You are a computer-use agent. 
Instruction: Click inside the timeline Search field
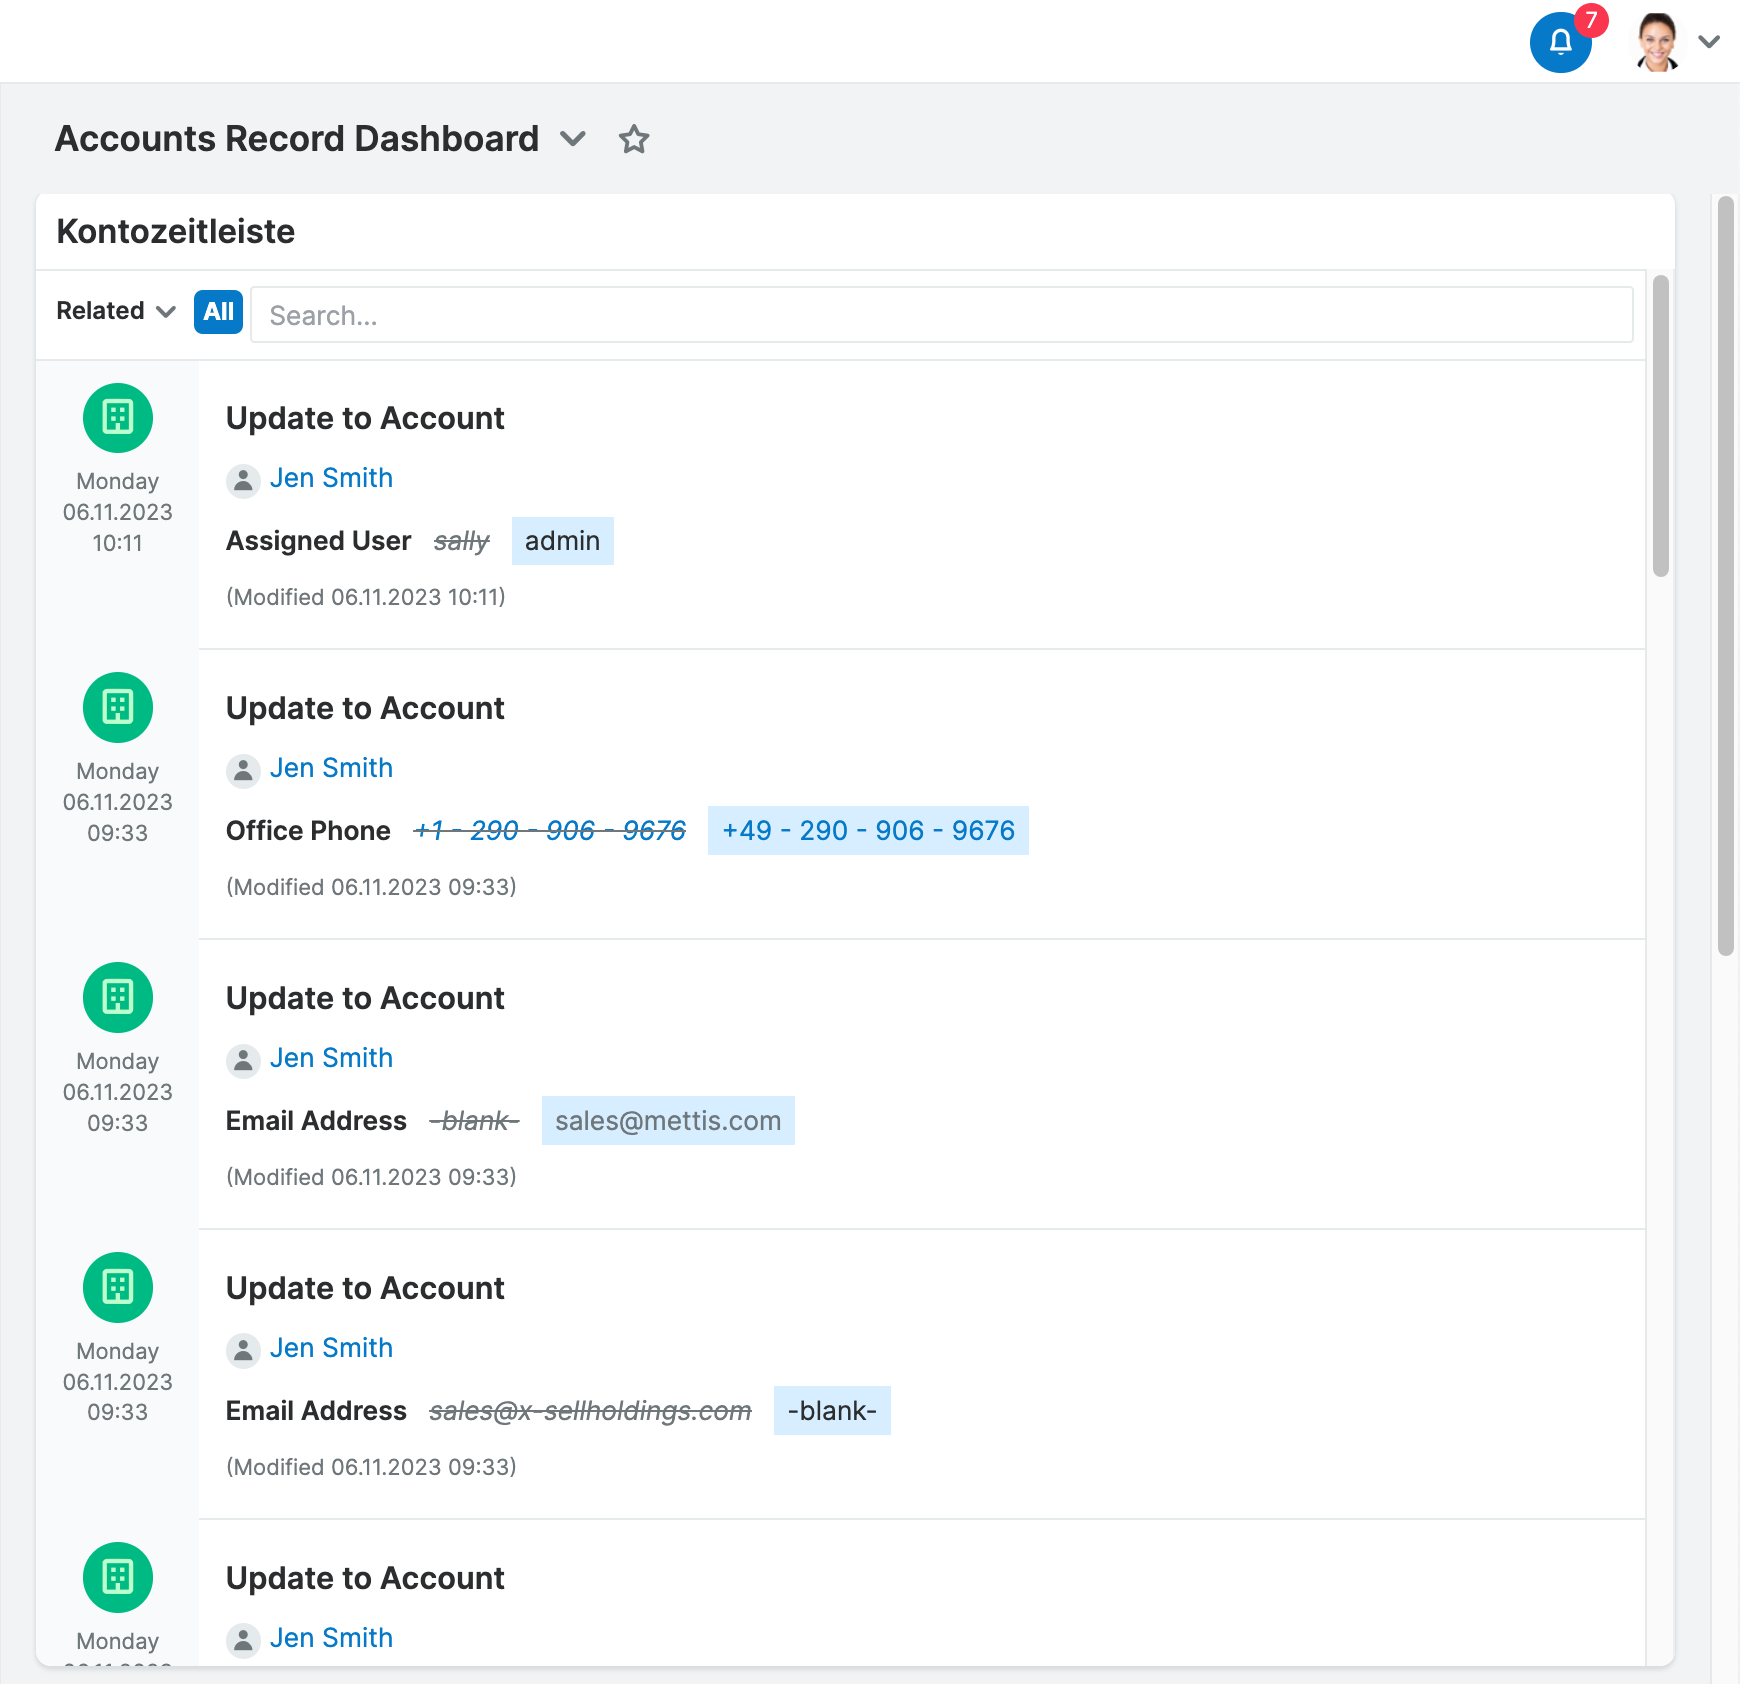pos(941,316)
